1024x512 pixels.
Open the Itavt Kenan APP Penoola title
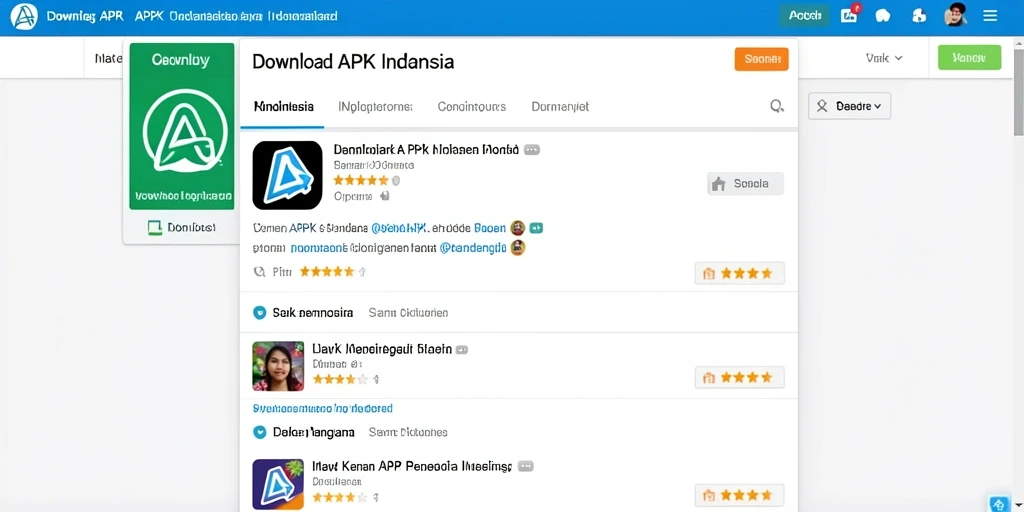pyautogui.click(x=411, y=467)
